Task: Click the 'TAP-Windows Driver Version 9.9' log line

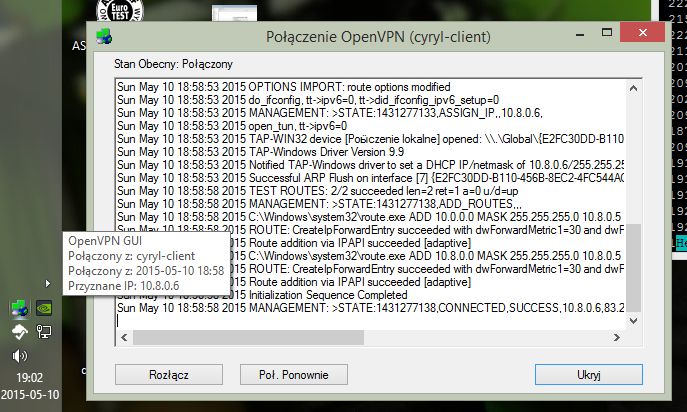Action: [260, 152]
